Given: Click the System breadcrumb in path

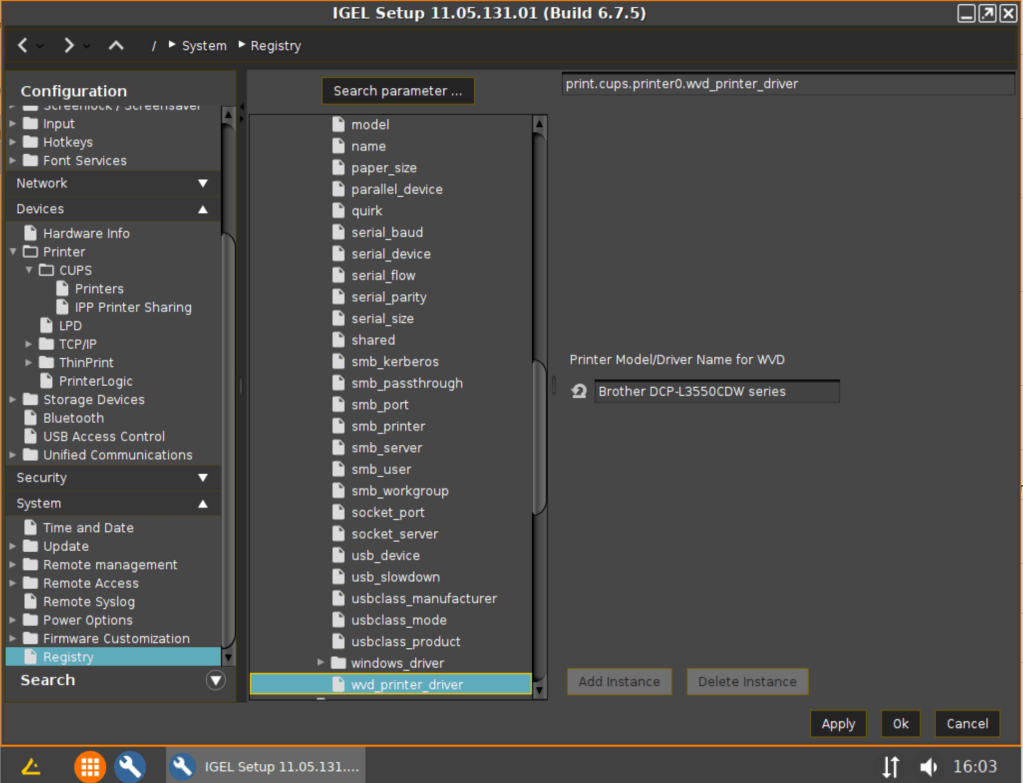Looking at the screenshot, I should tap(204, 46).
